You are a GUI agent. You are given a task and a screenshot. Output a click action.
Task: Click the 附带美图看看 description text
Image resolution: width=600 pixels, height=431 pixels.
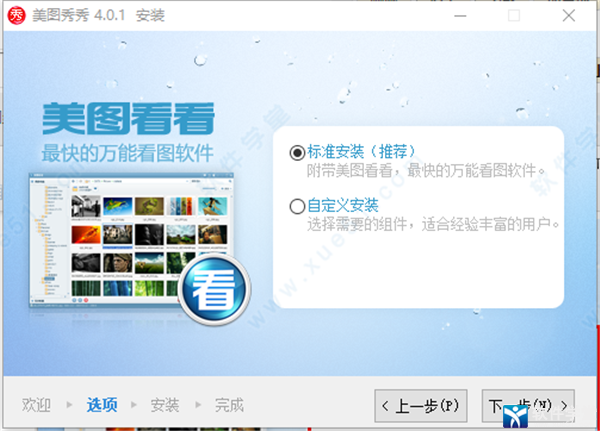coord(426,170)
